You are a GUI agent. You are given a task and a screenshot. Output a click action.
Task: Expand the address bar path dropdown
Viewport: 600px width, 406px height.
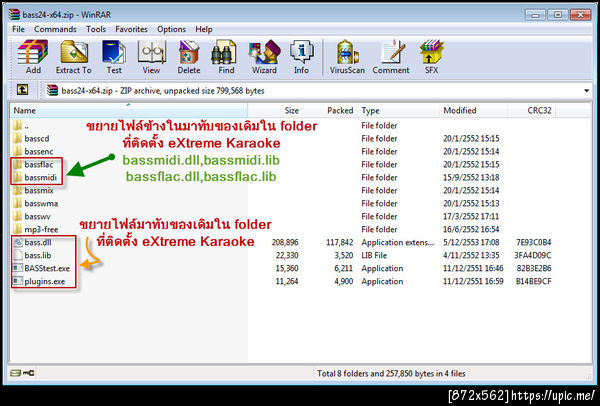(586, 91)
